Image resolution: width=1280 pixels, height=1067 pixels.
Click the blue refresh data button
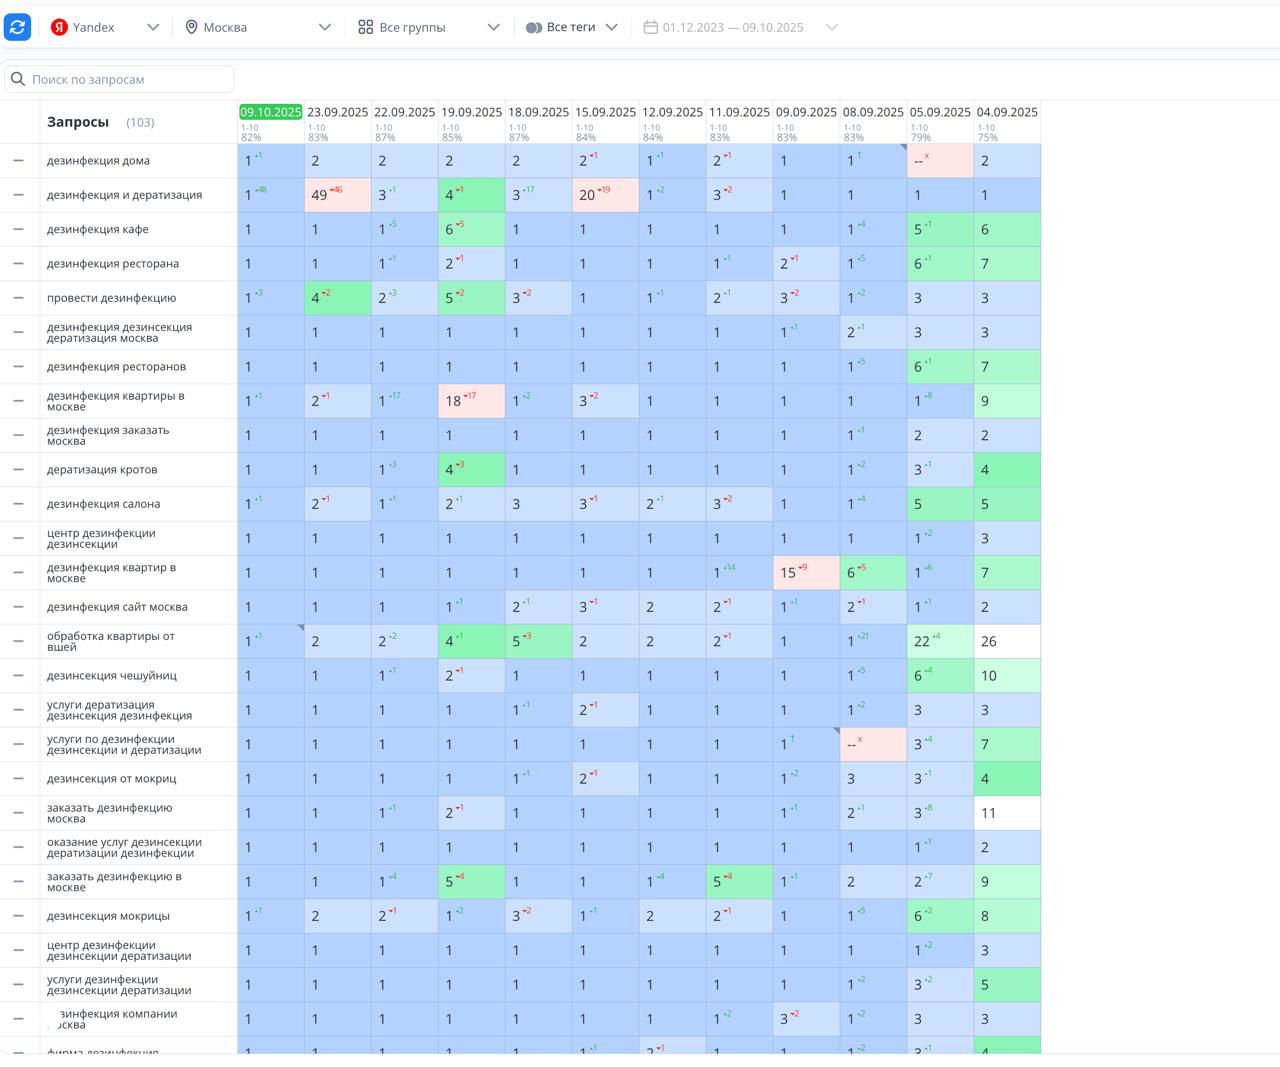(x=18, y=27)
